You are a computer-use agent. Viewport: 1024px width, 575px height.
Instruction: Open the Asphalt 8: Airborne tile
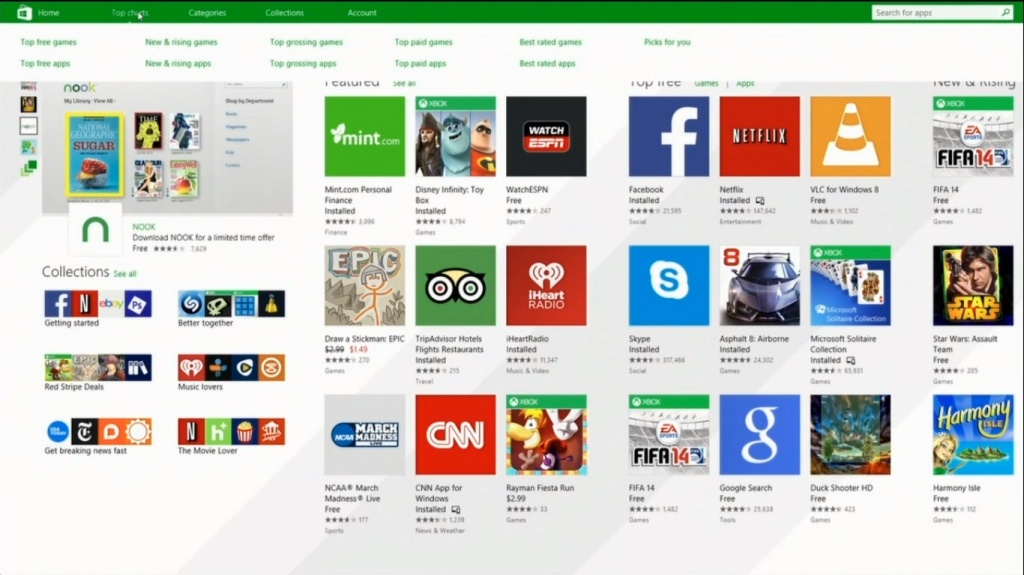pyautogui.click(x=760, y=286)
